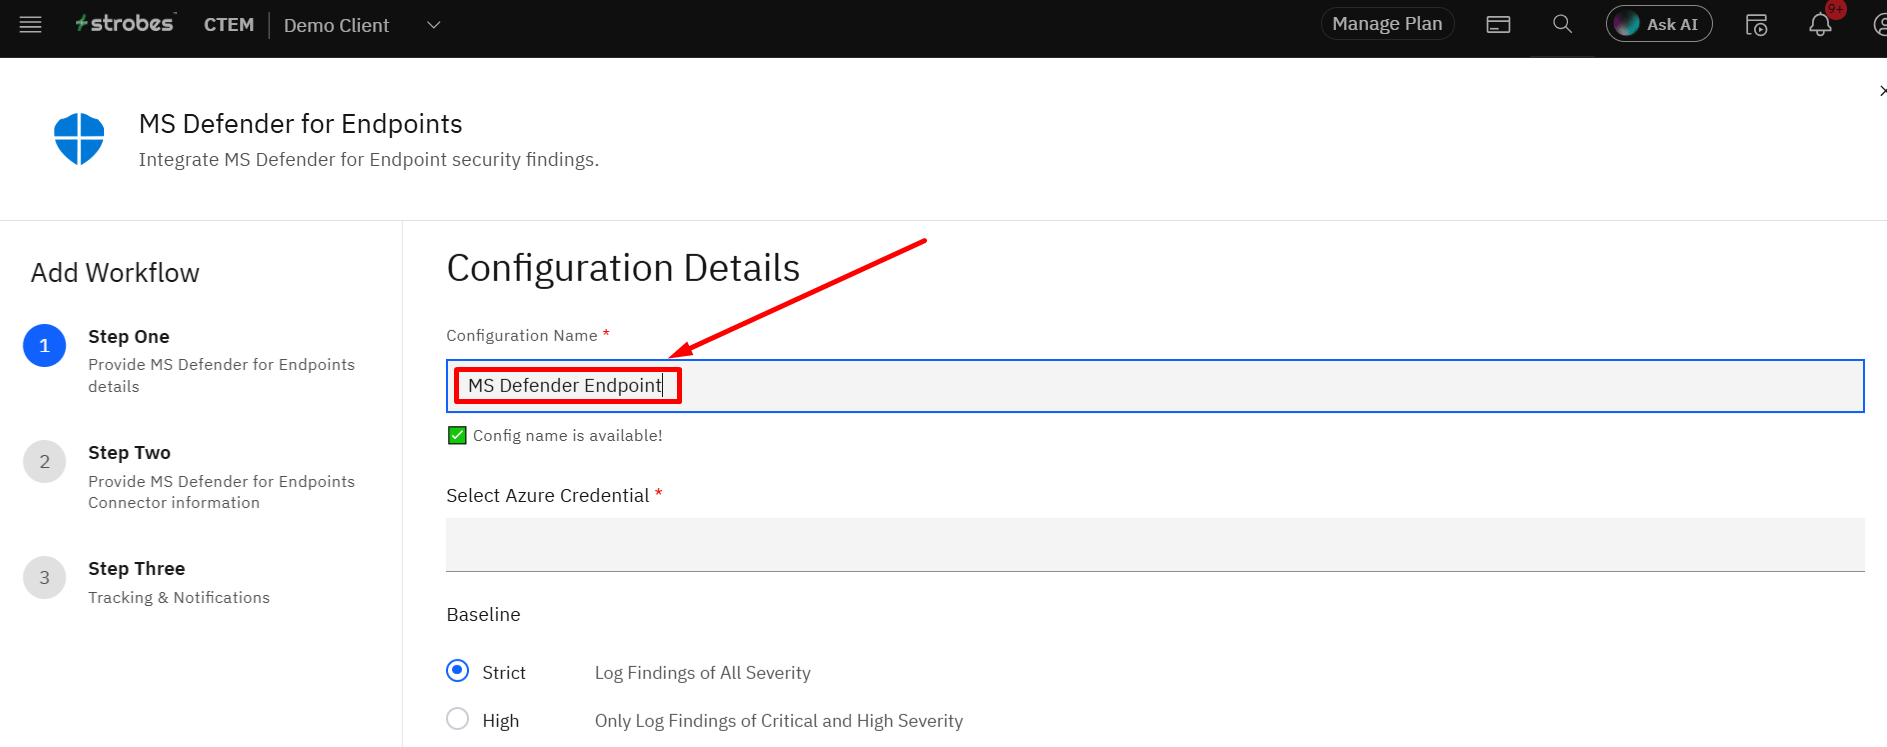1887x747 pixels.
Task: Click into the Configuration Name field
Action: [x=1155, y=386]
